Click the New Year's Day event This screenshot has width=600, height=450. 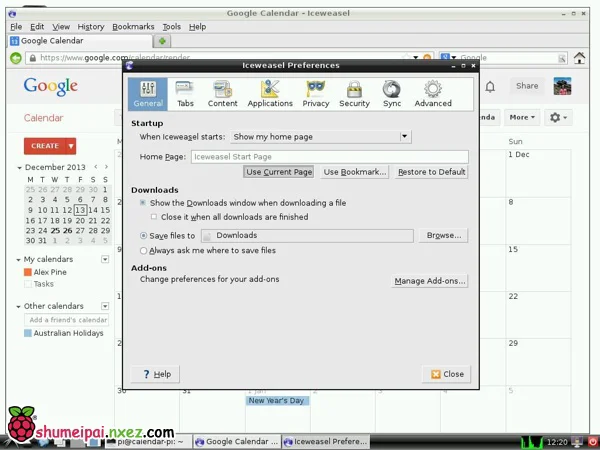pyautogui.click(x=277, y=401)
